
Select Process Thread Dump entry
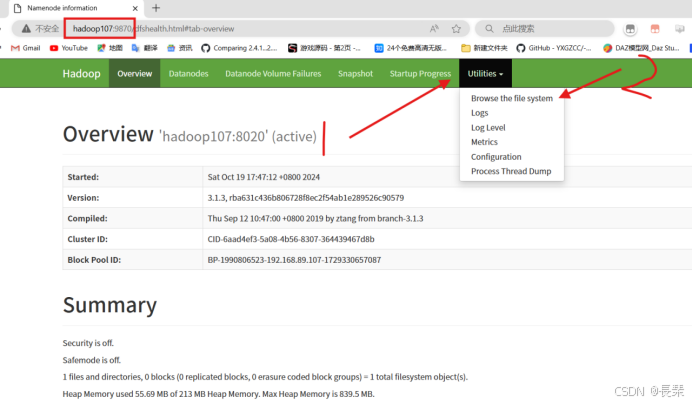pyautogui.click(x=511, y=171)
